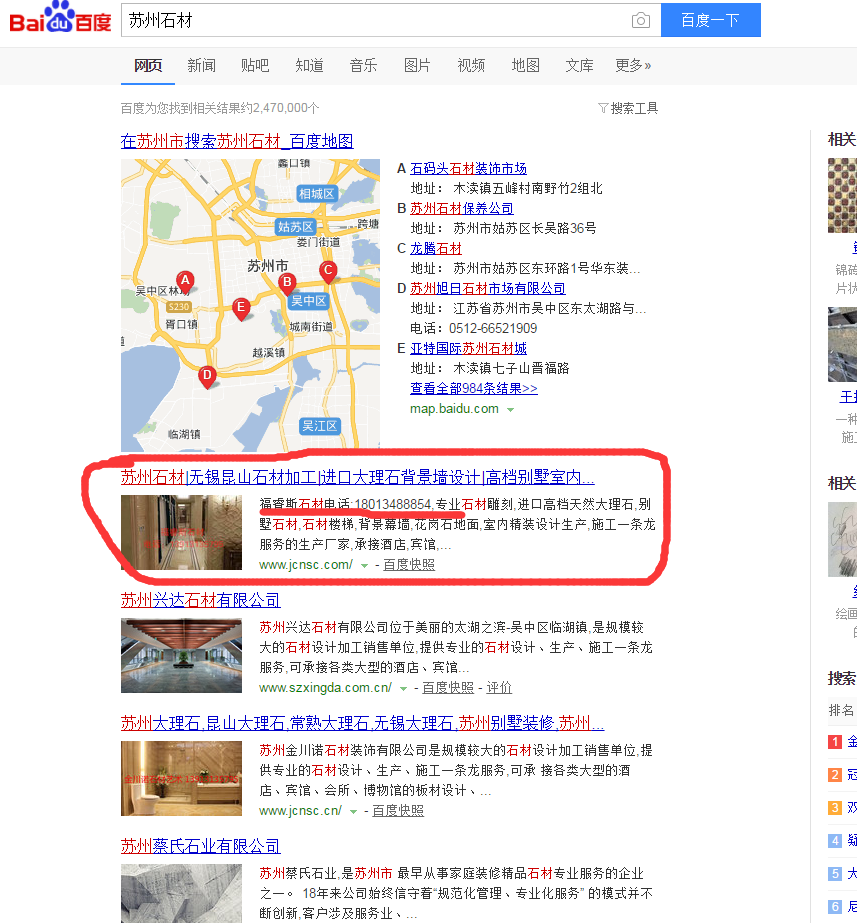Click the 苏州兴达石材 result thumbnail

181,655
